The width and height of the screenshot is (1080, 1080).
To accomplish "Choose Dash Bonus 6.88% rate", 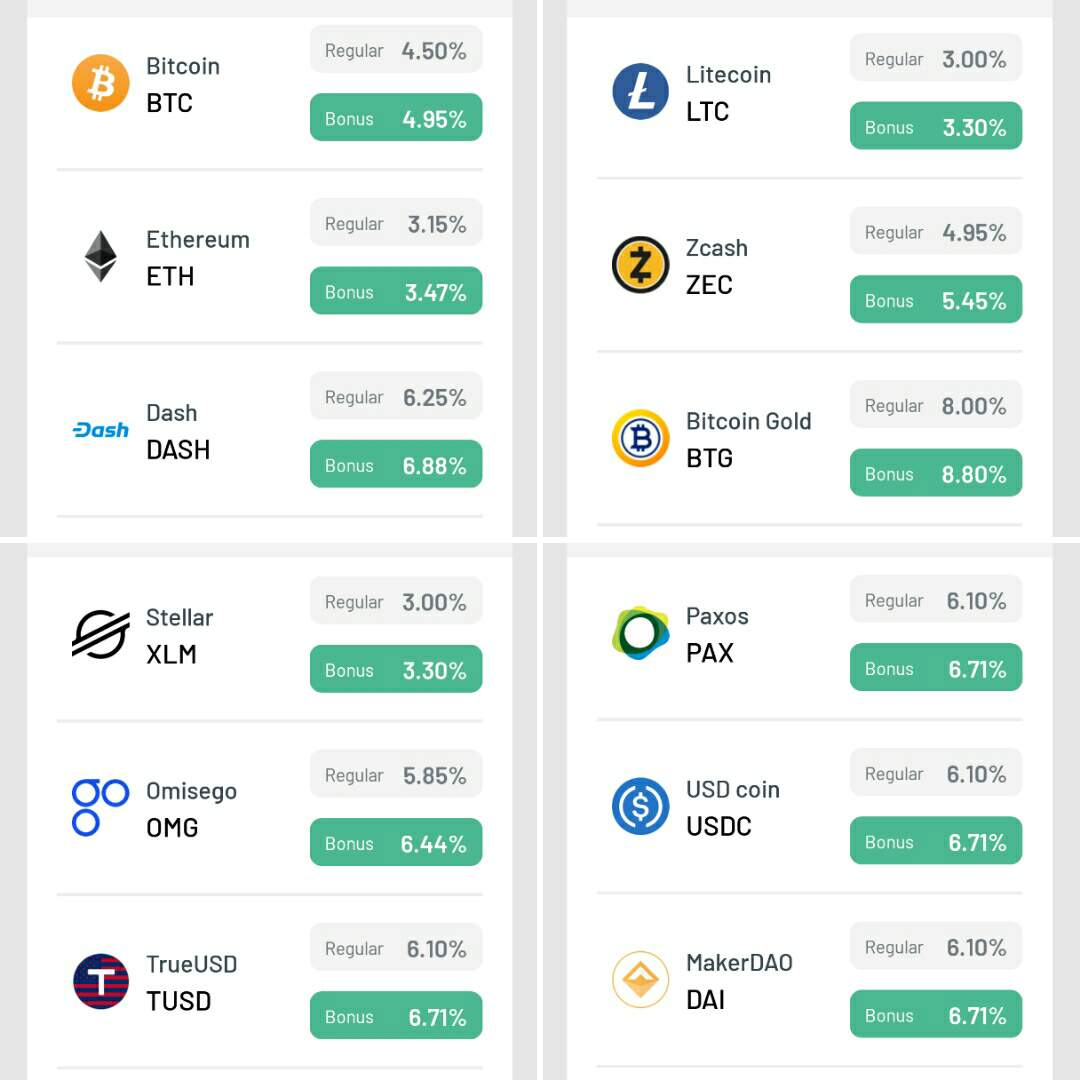I will pyautogui.click(x=396, y=465).
